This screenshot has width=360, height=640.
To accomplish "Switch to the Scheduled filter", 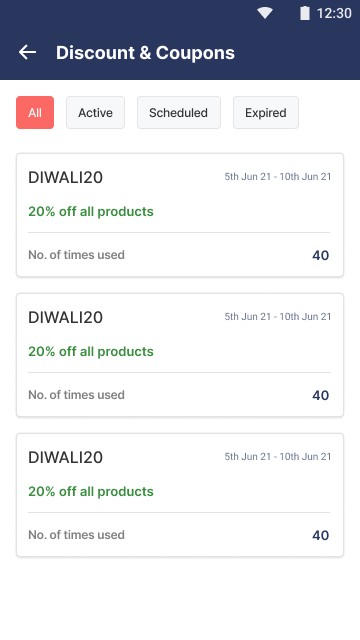I will (179, 113).
